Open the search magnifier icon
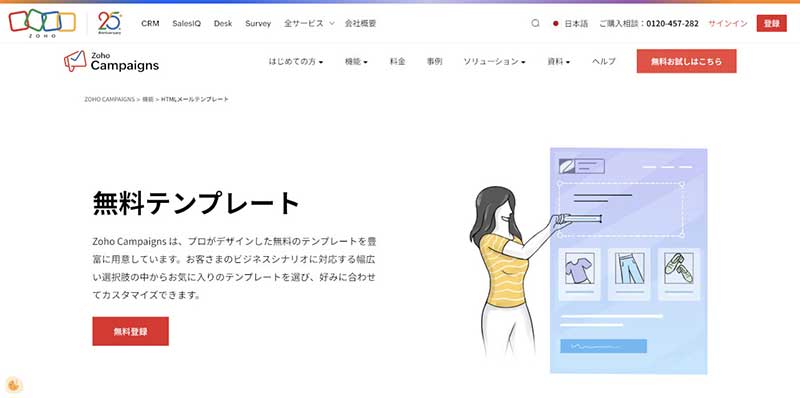Image resolution: width=800 pixels, height=398 pixels. coord(535,23)
